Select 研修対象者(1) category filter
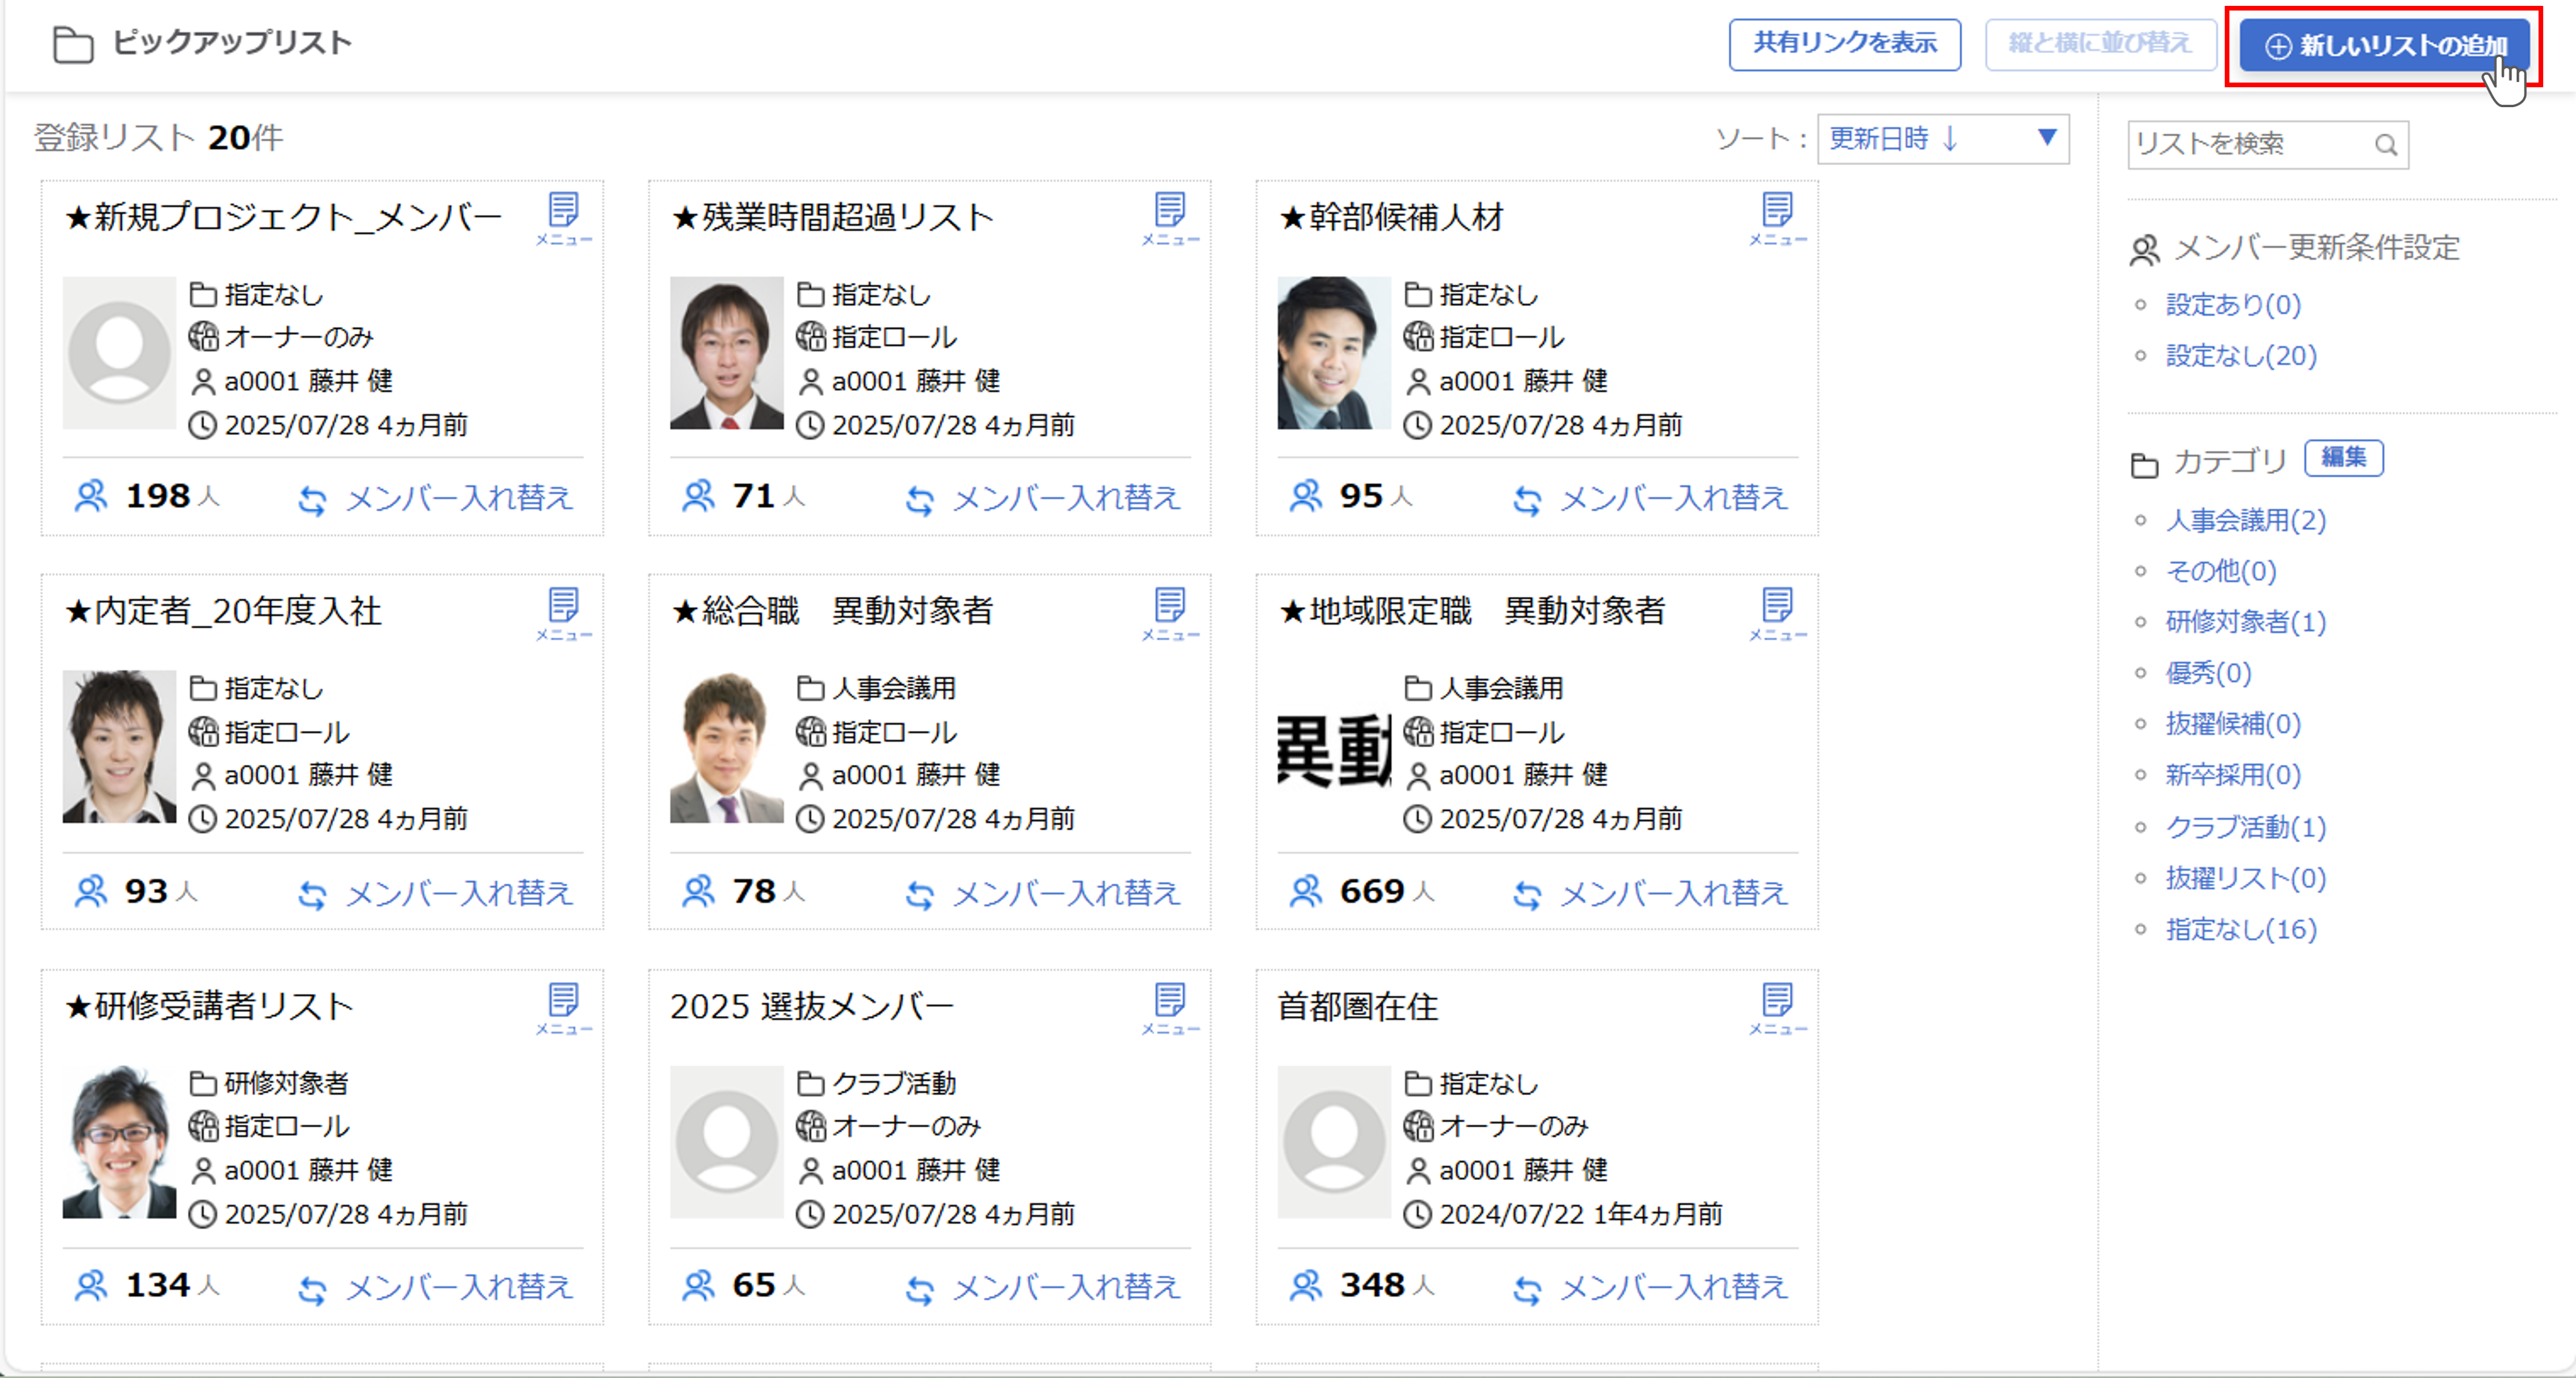The width and height of the screenshot is (2576, 1378). [2245, 622]
